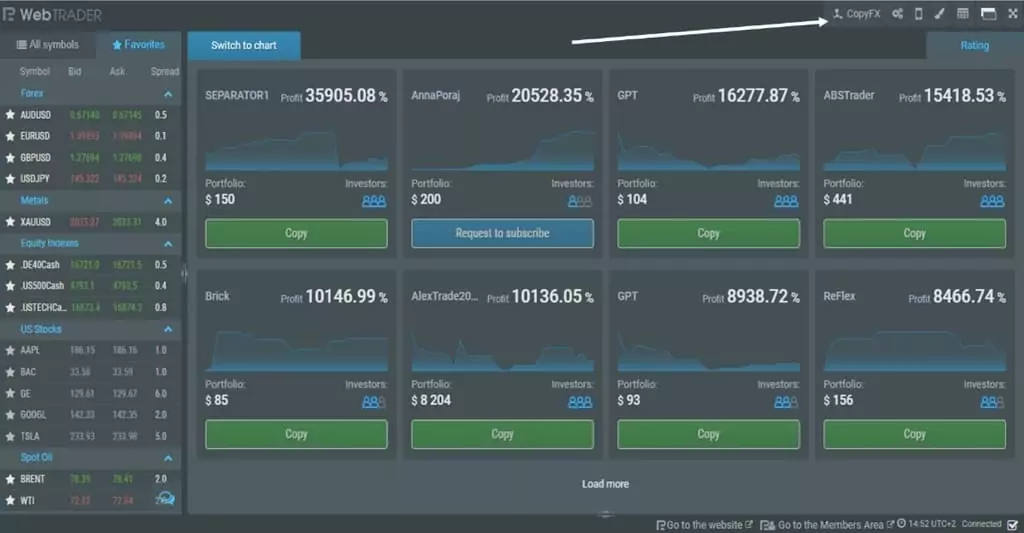The image size is (1024, 533).
Task: Request to subscribe to AnnaPoraj
Action: coord(502,233)
